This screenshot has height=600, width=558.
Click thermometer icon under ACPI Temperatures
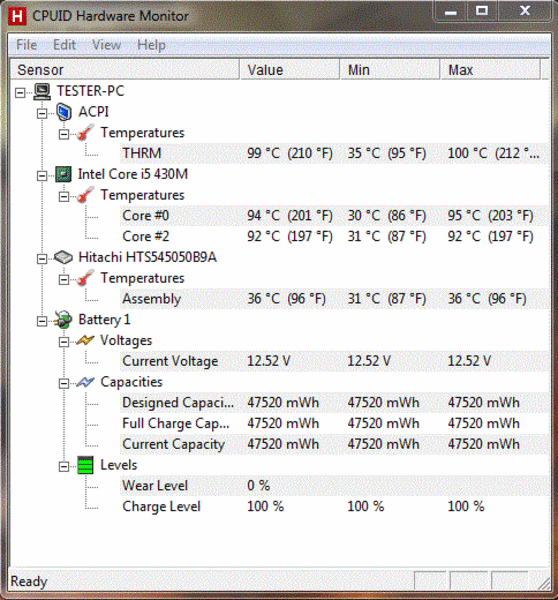(x=85, y=133)
